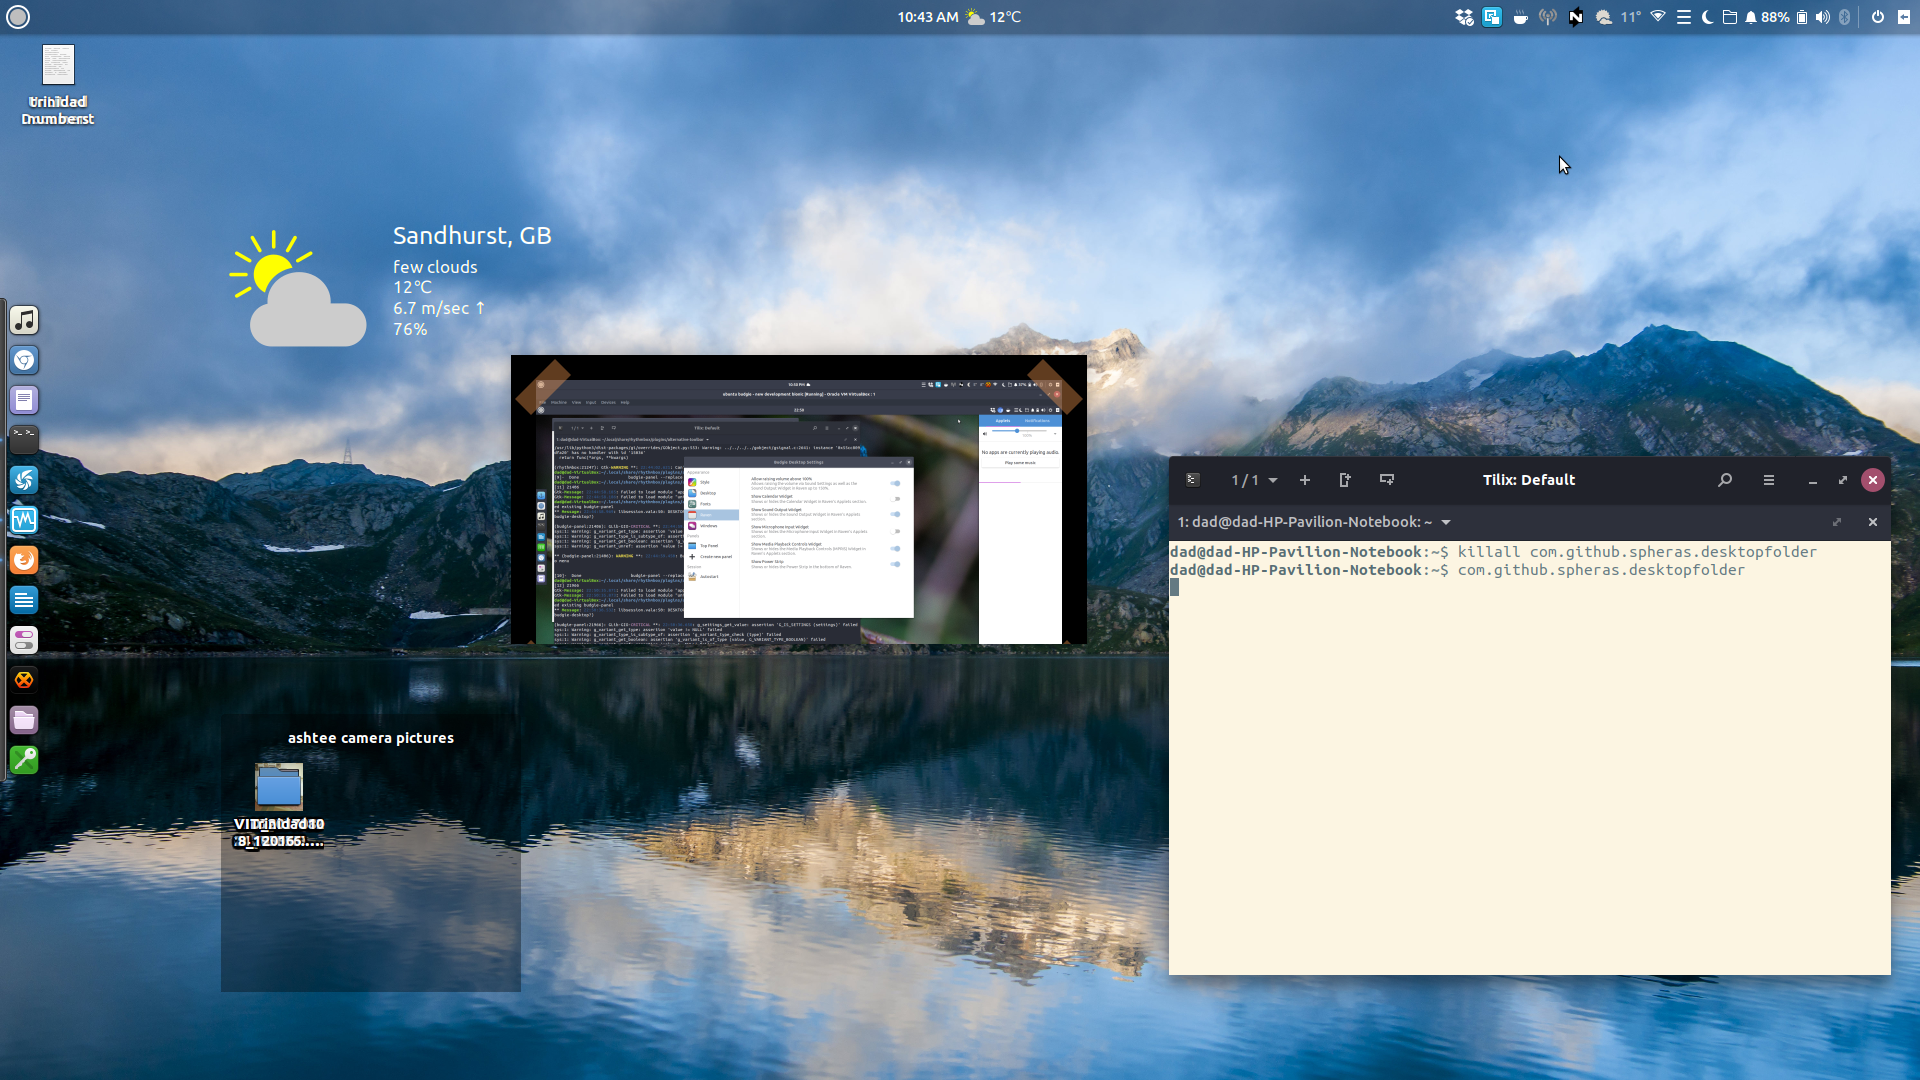The width and height of the screenshot is (1920, 1080).
Task: Click the Dropbox tray icon
Action: 1464,17
